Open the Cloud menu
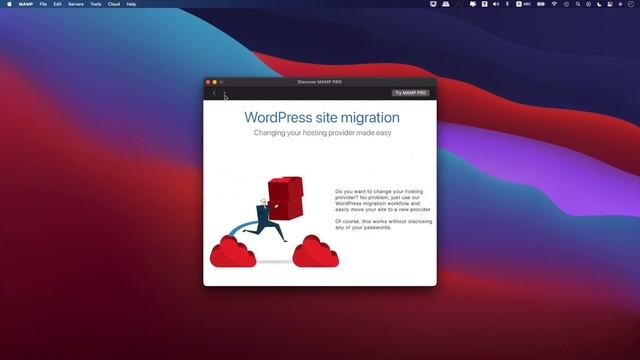 coord(114,4)
